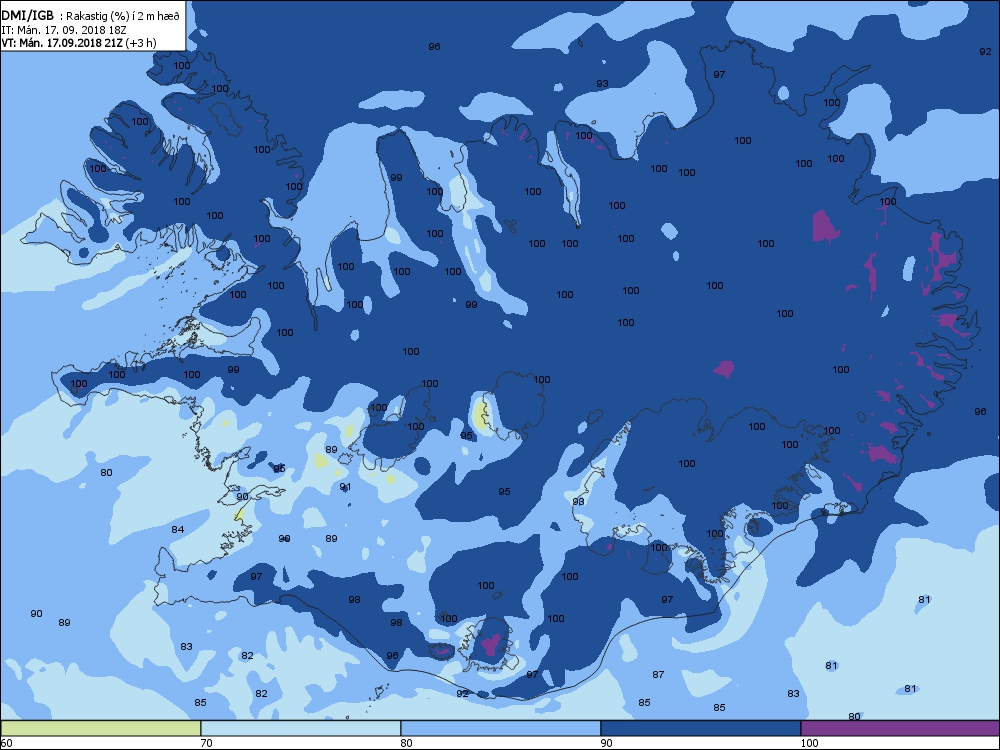Click the 'VT: Mán. 17.09.2018 21Z (+3 h)' line
The height and width of the screenshot is (750, 1000).
[78, 43]
